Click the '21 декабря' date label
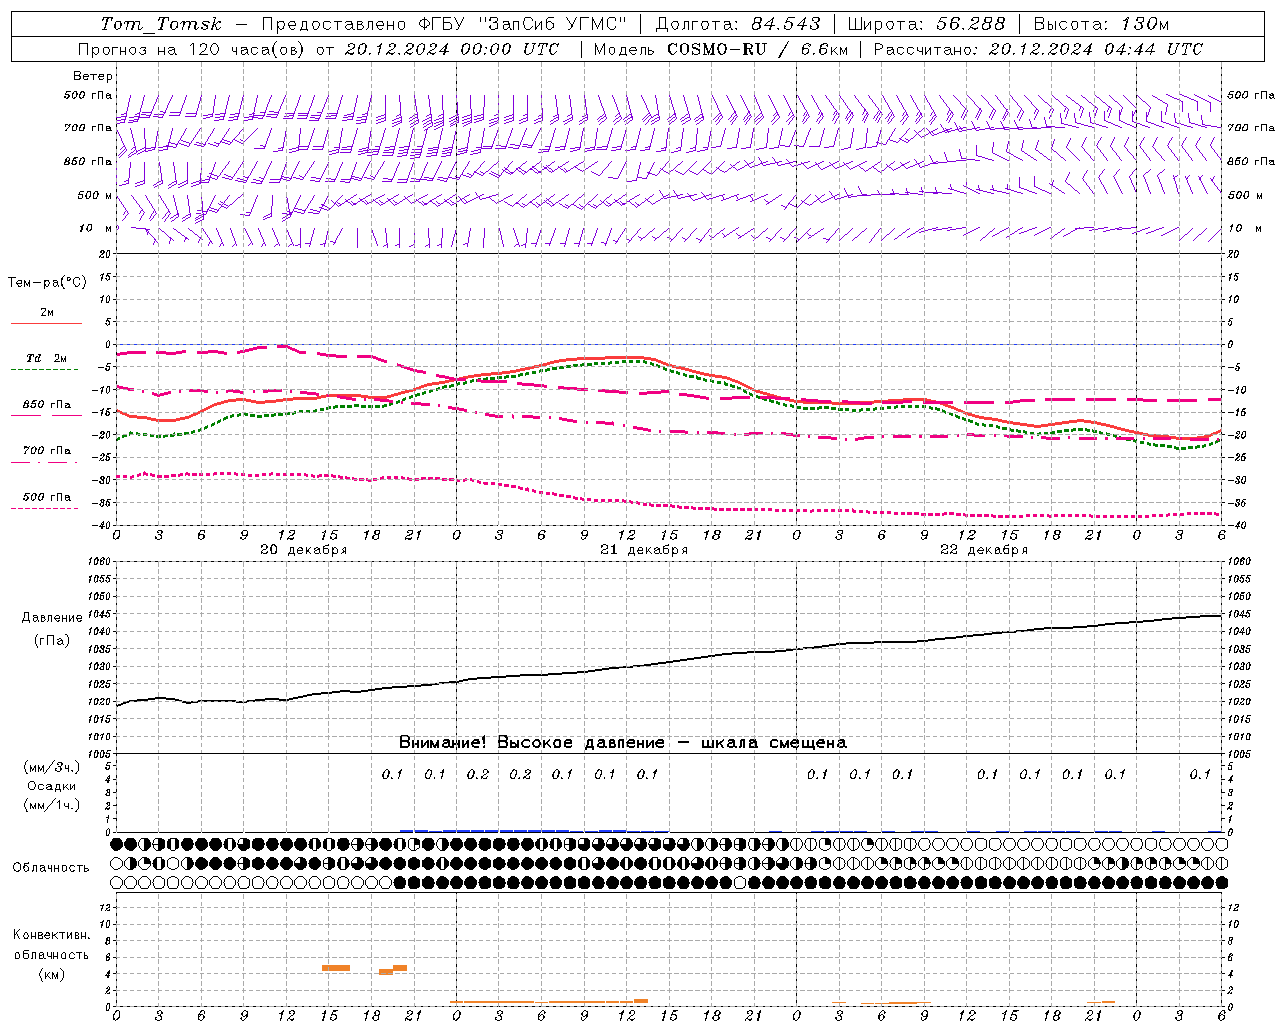Image resolution: width=1280 pixels, height=1024 pixels. click(x=644, y=550)
